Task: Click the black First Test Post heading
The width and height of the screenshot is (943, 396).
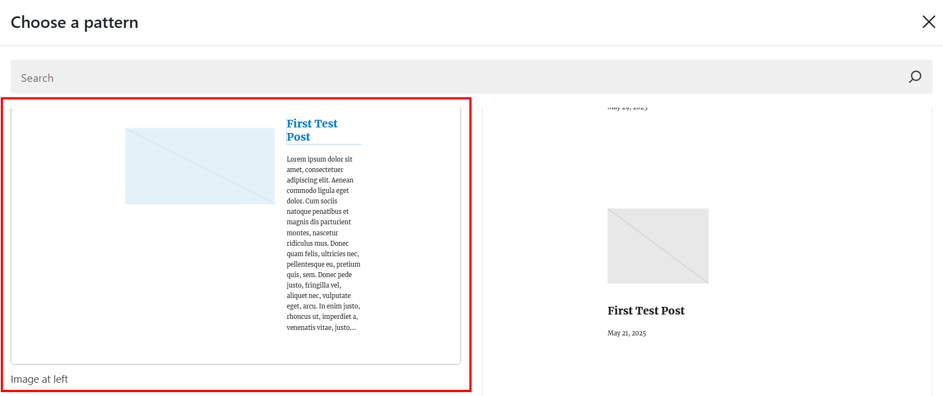Action: pos(646,311)
